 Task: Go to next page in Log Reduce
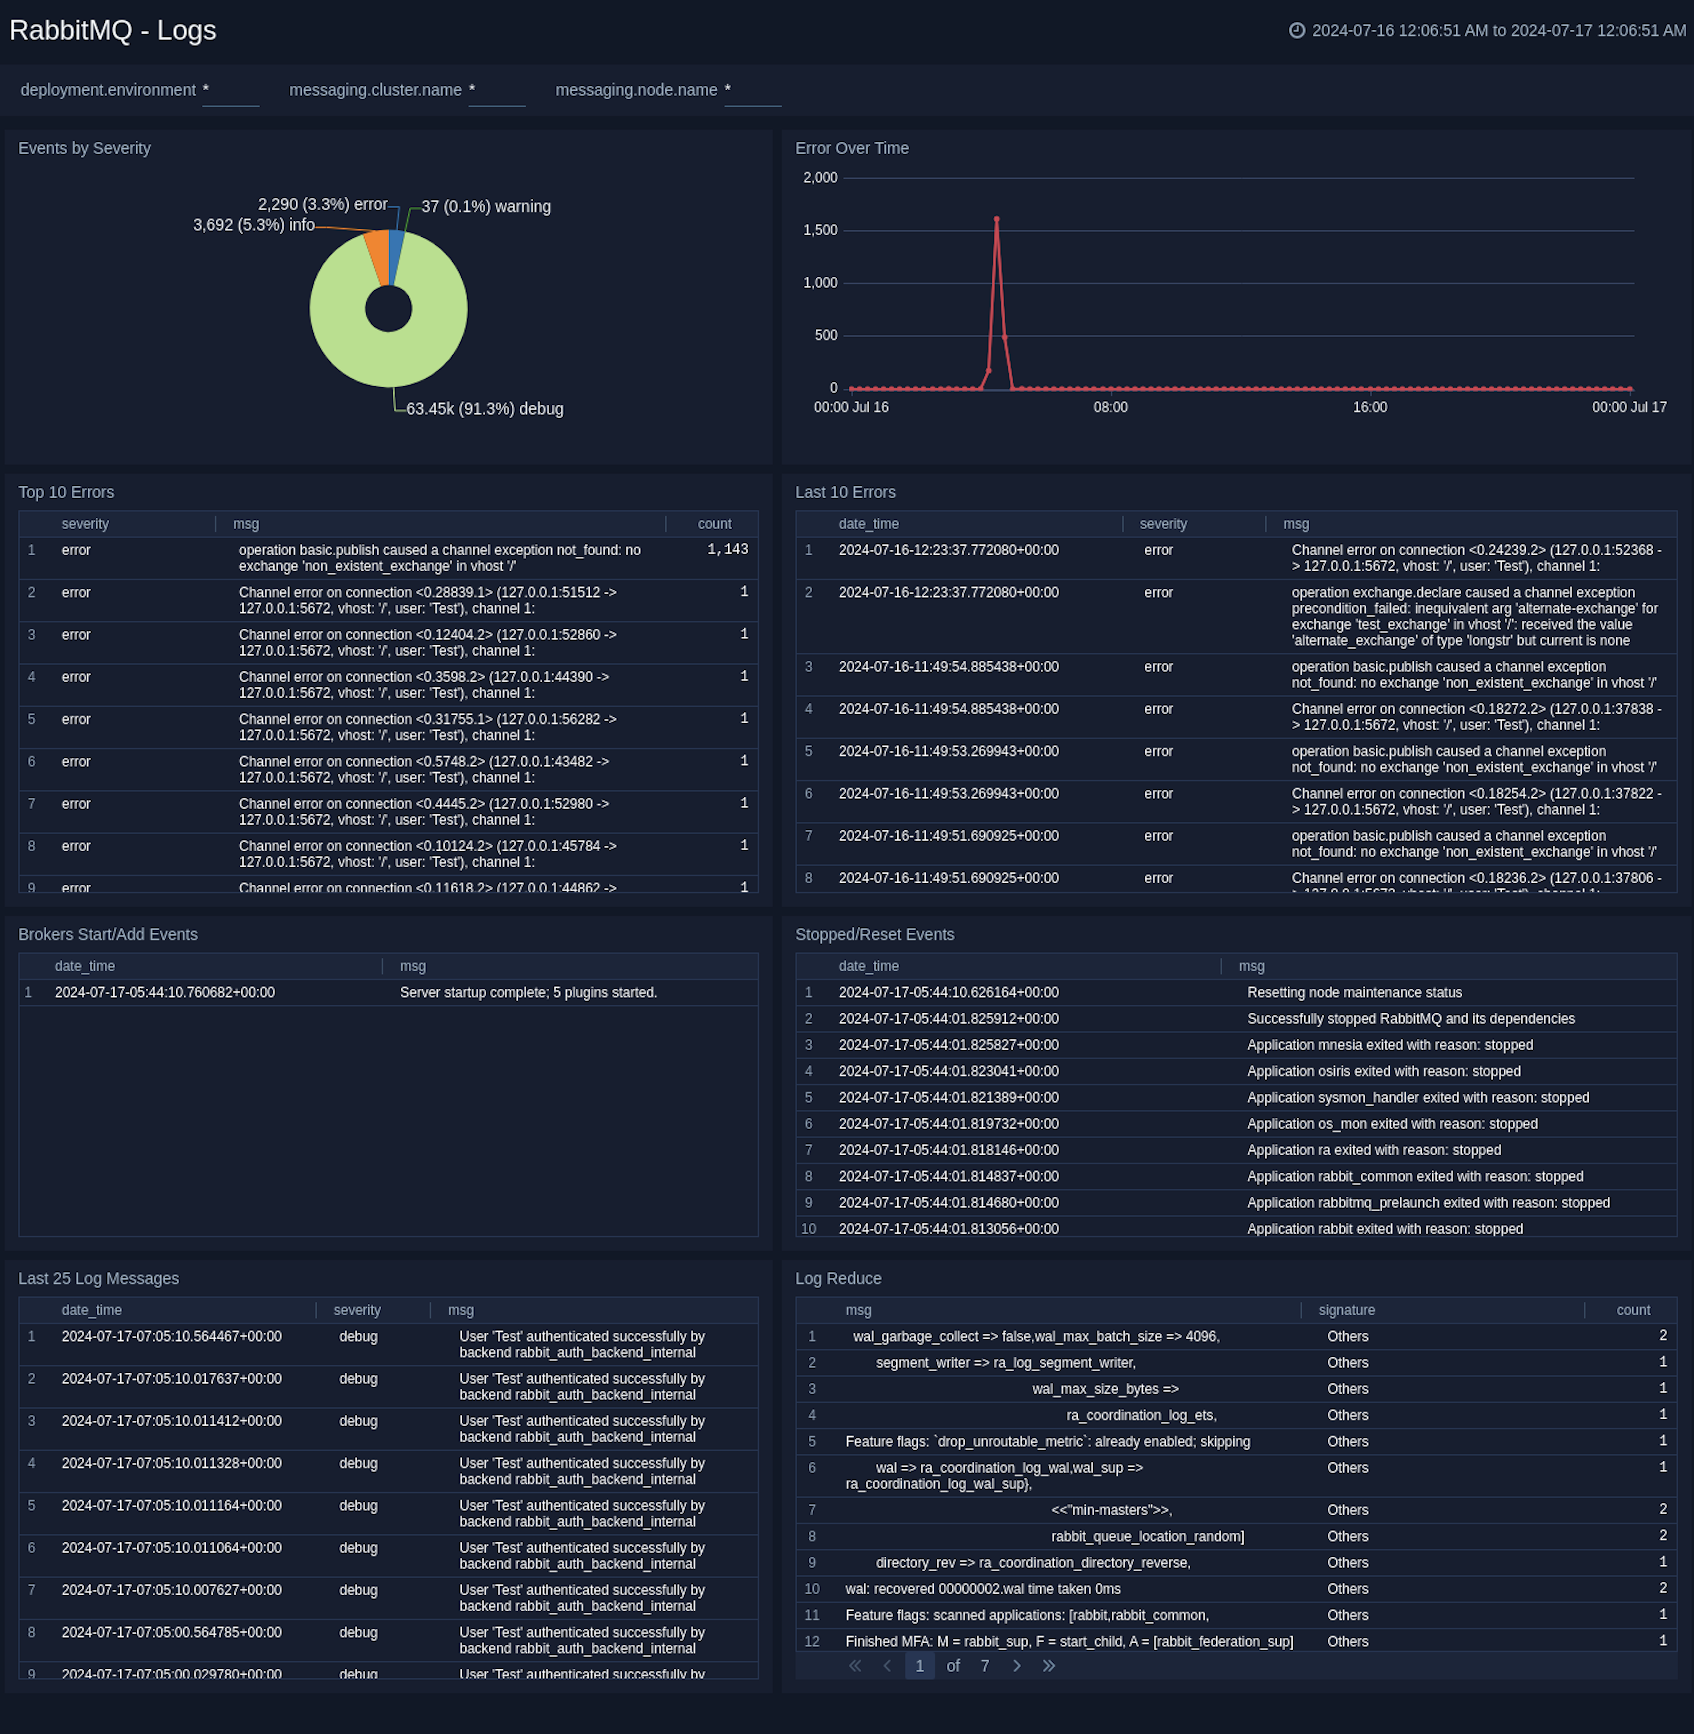[1017, 1666]
